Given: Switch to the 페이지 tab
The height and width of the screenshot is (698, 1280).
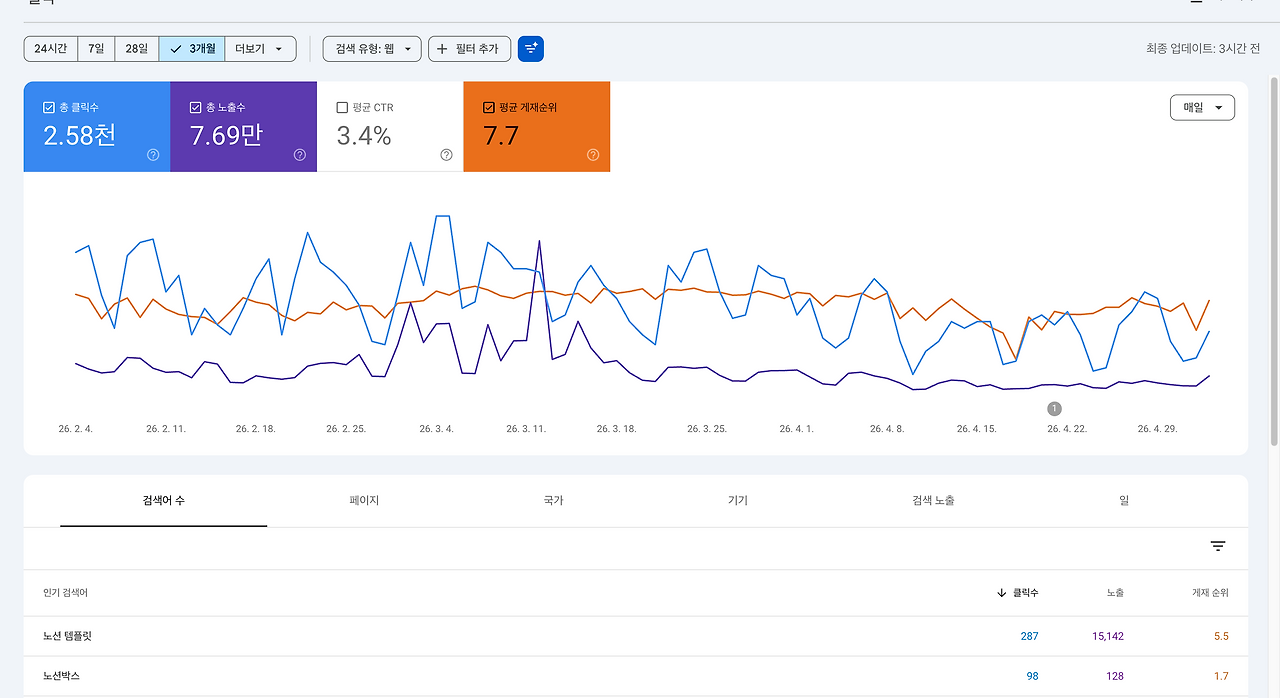Looking at the screenshot, I should pos(364,500).
